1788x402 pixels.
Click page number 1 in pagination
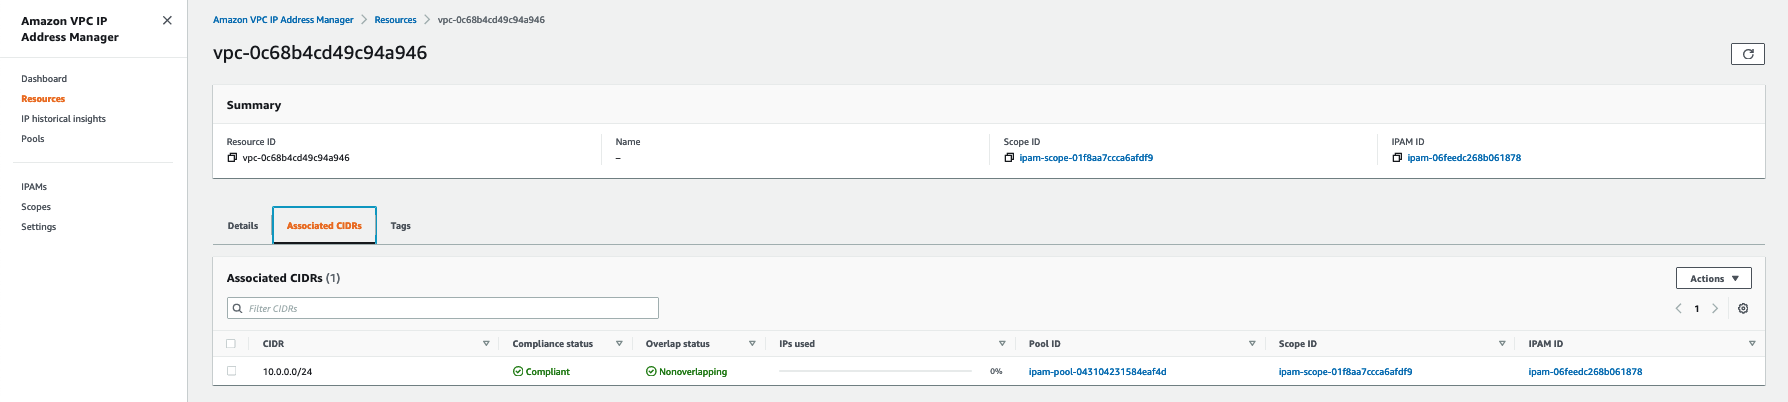1697,308
